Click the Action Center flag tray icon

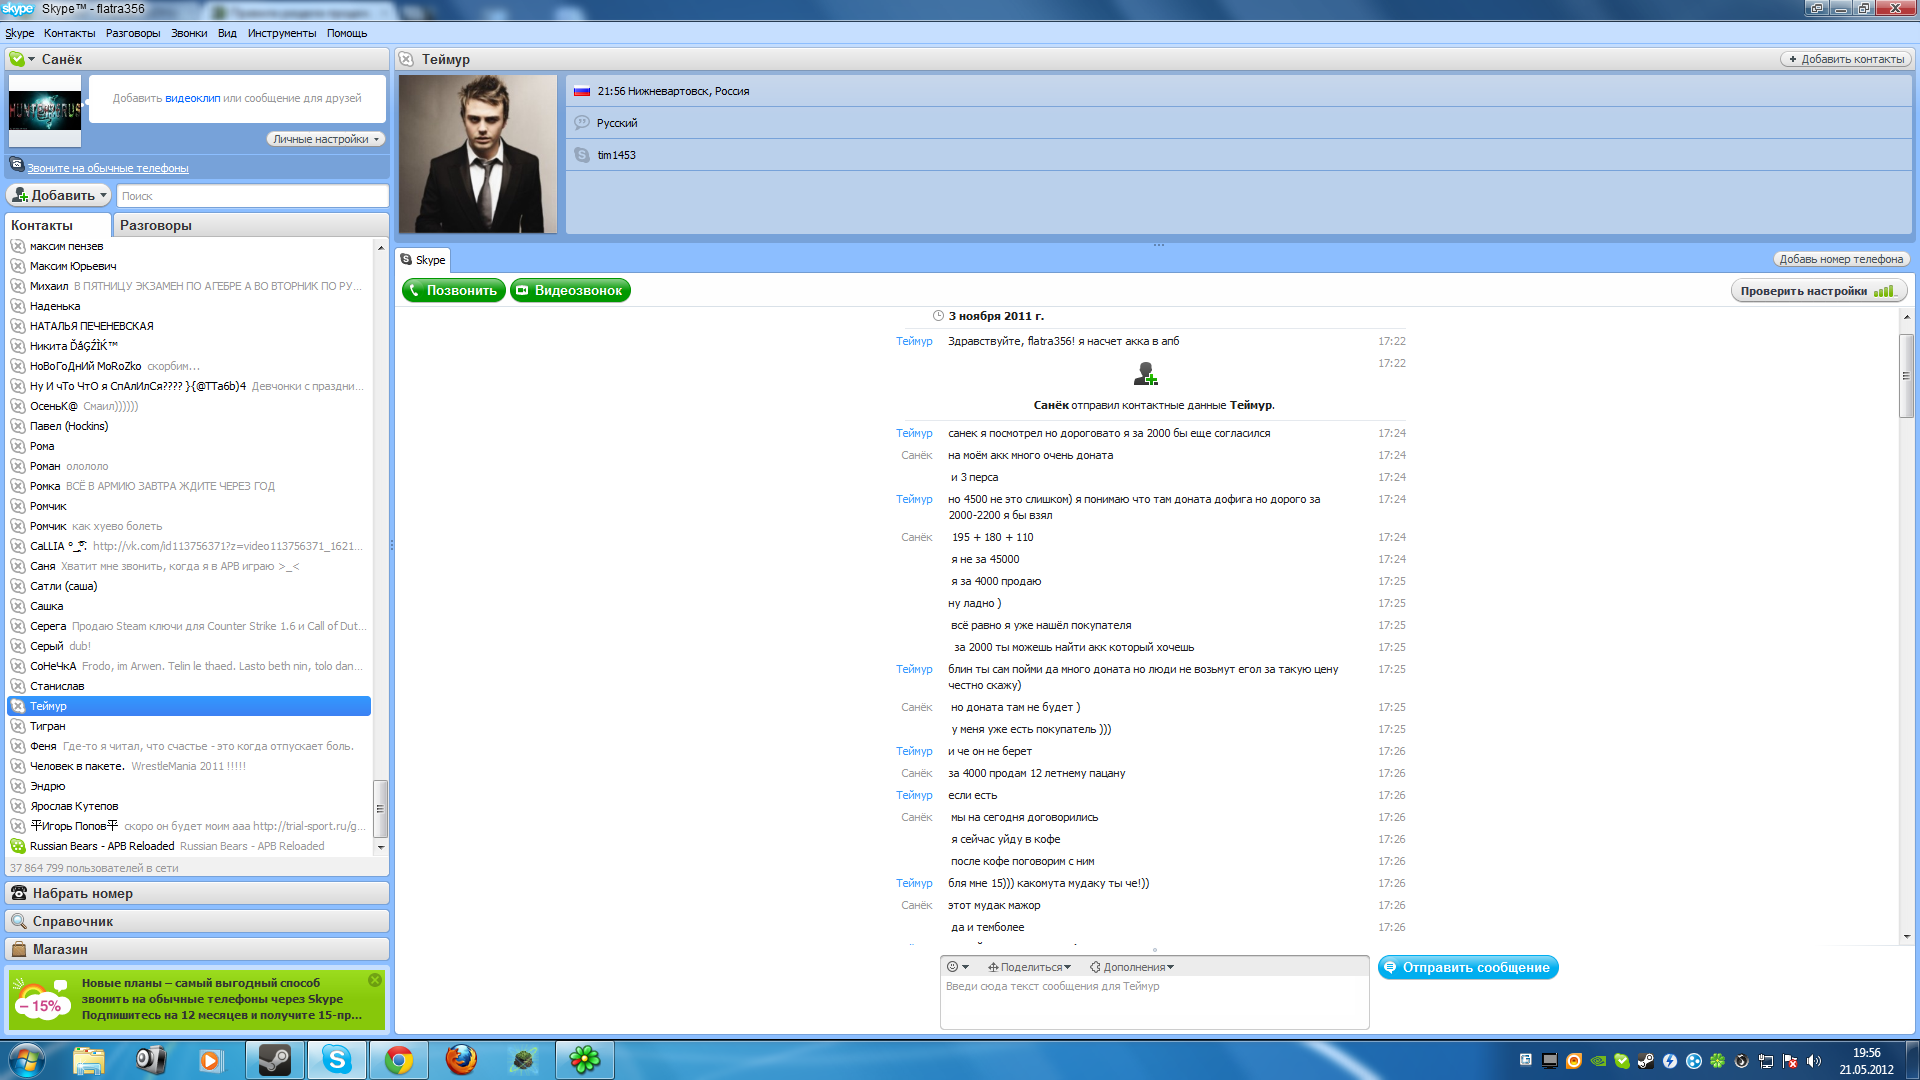pos(1790,1061)
